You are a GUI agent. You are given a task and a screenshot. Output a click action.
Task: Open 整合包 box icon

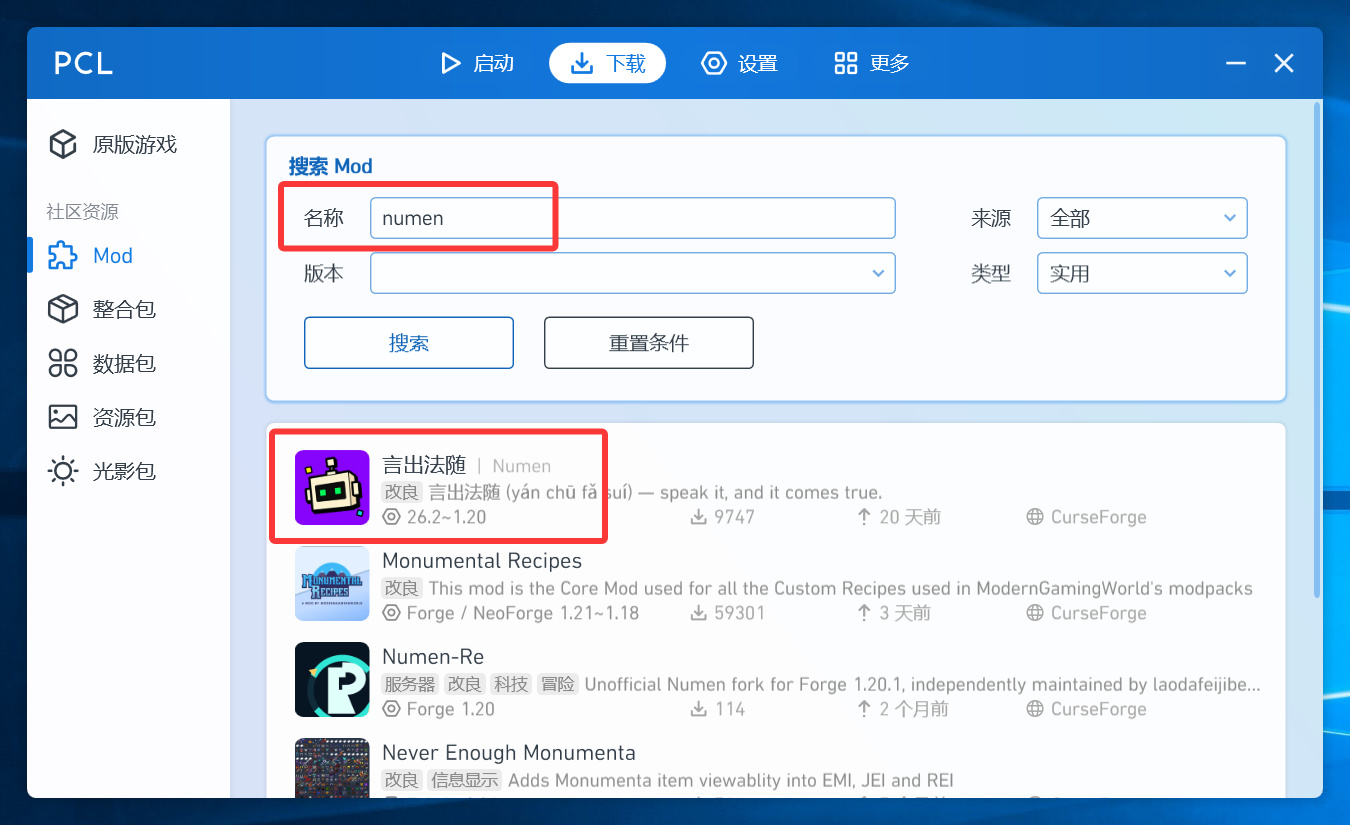pyautogui.click(x=63, y=310)
